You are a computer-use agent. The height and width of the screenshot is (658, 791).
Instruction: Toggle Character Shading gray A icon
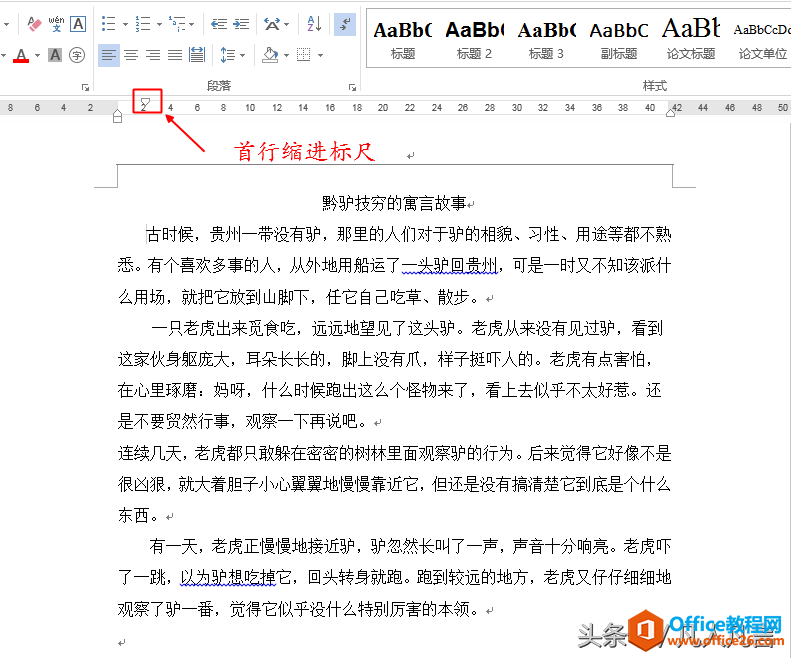[55, 55]
